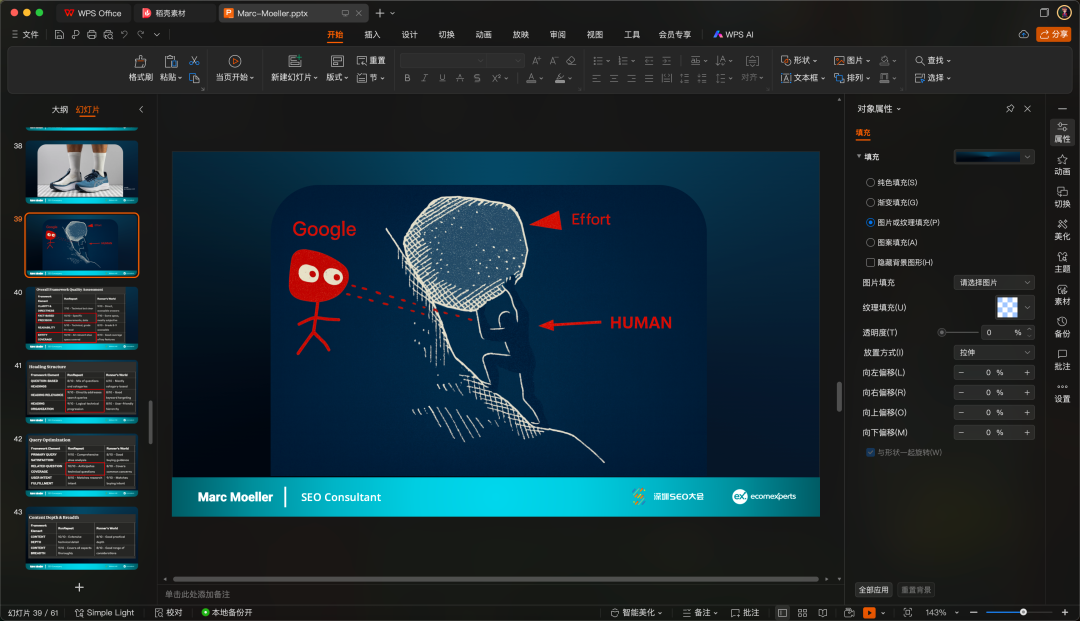Click the Copy icon below scissors
Screen dimensions: 1080x621
(x=194, y=78)
